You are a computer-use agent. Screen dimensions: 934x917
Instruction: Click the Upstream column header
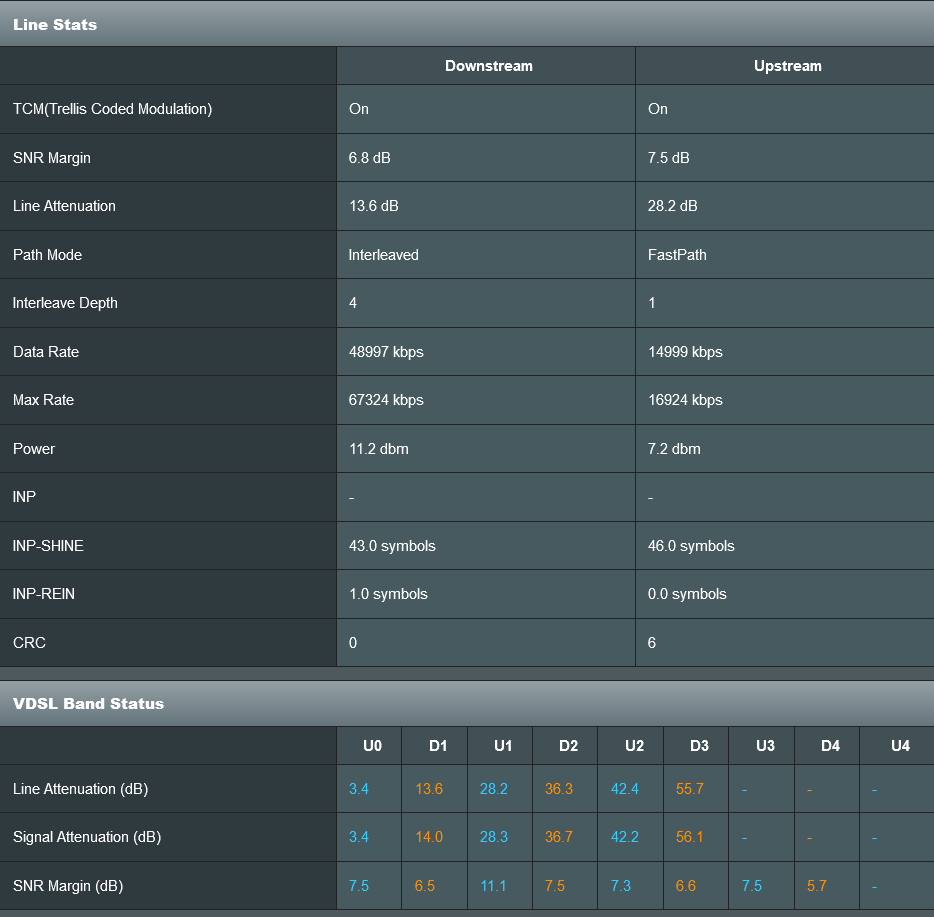(787, 66)
